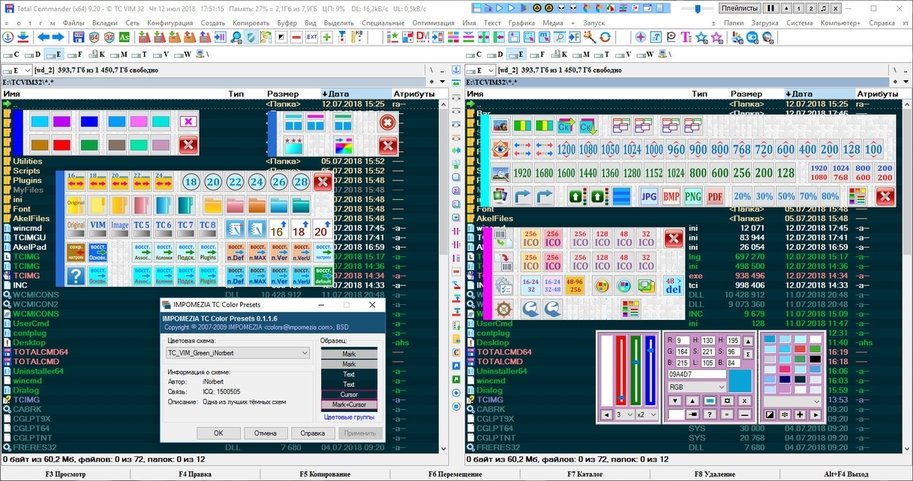This screenshot has width=913, height=481.
Task: Click the blue forward arrow toolbar icon
Action: pyautogui.click(x=58, y=37)
